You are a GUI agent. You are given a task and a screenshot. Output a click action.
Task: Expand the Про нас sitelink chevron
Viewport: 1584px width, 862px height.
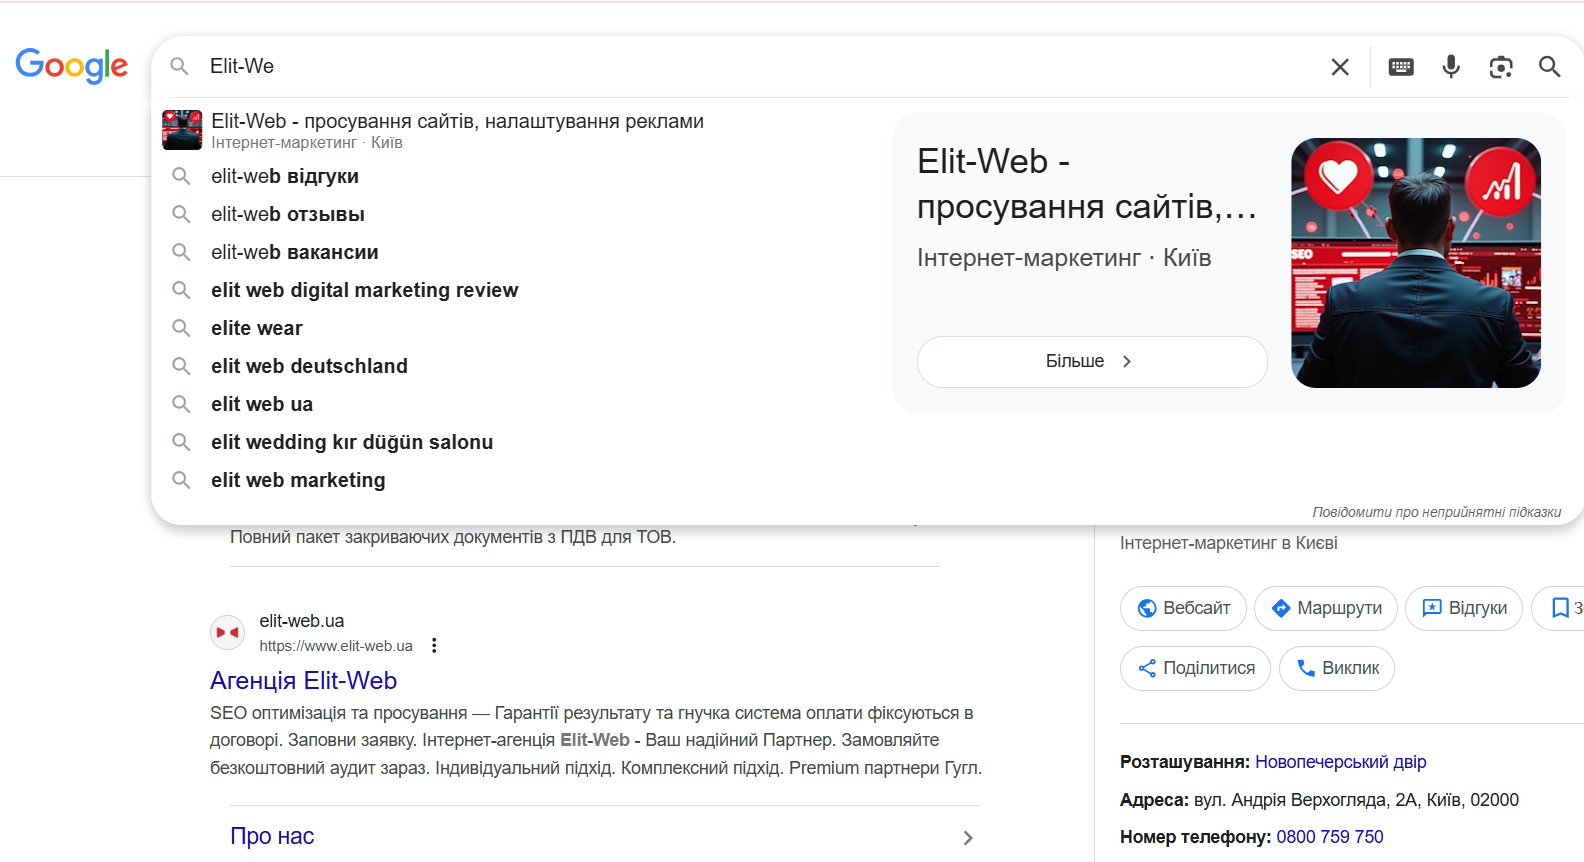point(967,838)
